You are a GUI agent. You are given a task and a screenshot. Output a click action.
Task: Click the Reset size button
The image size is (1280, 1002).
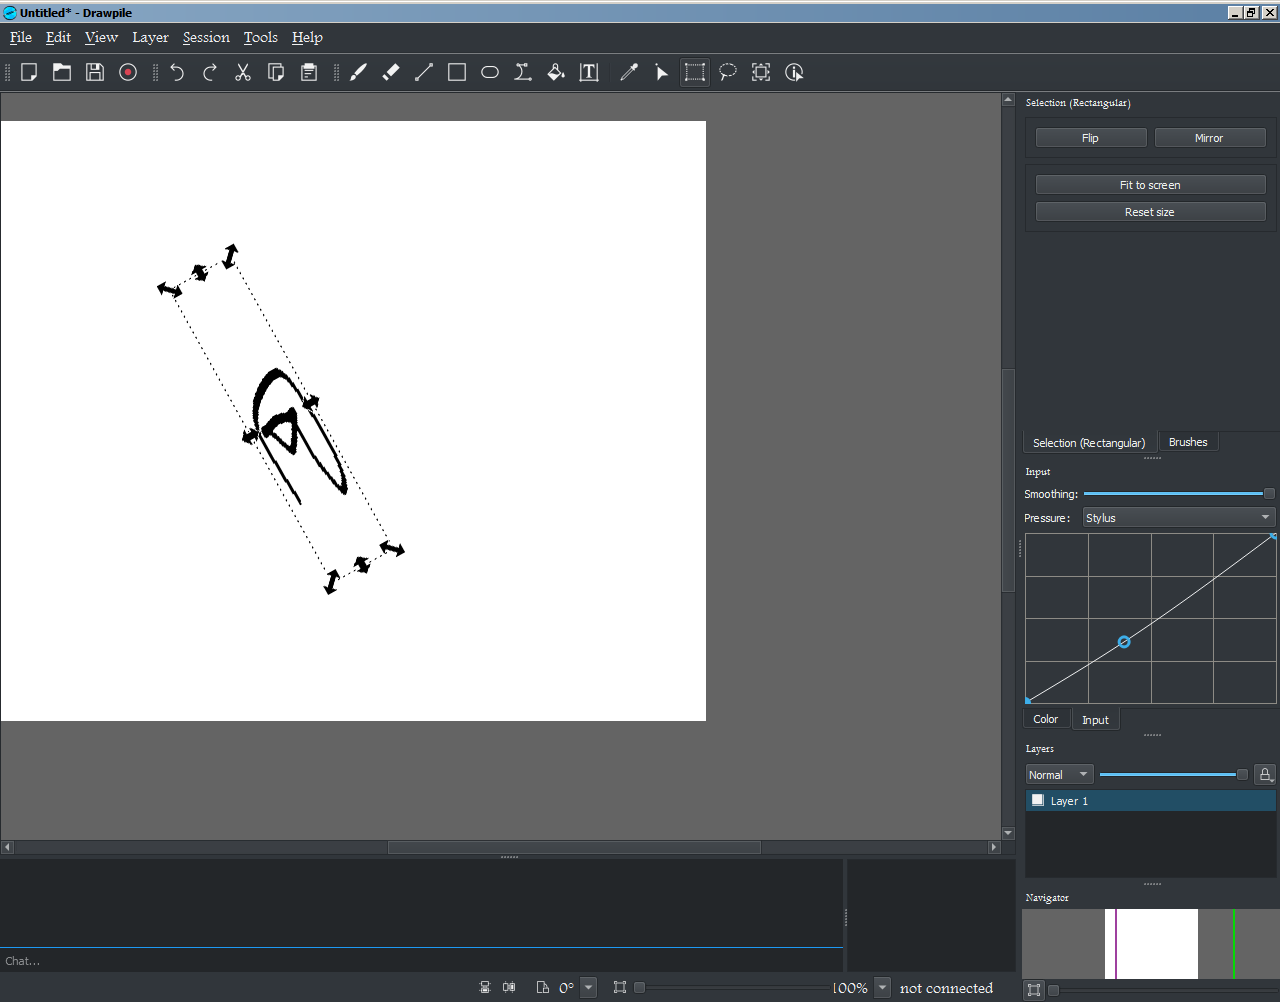point(1151,212)
